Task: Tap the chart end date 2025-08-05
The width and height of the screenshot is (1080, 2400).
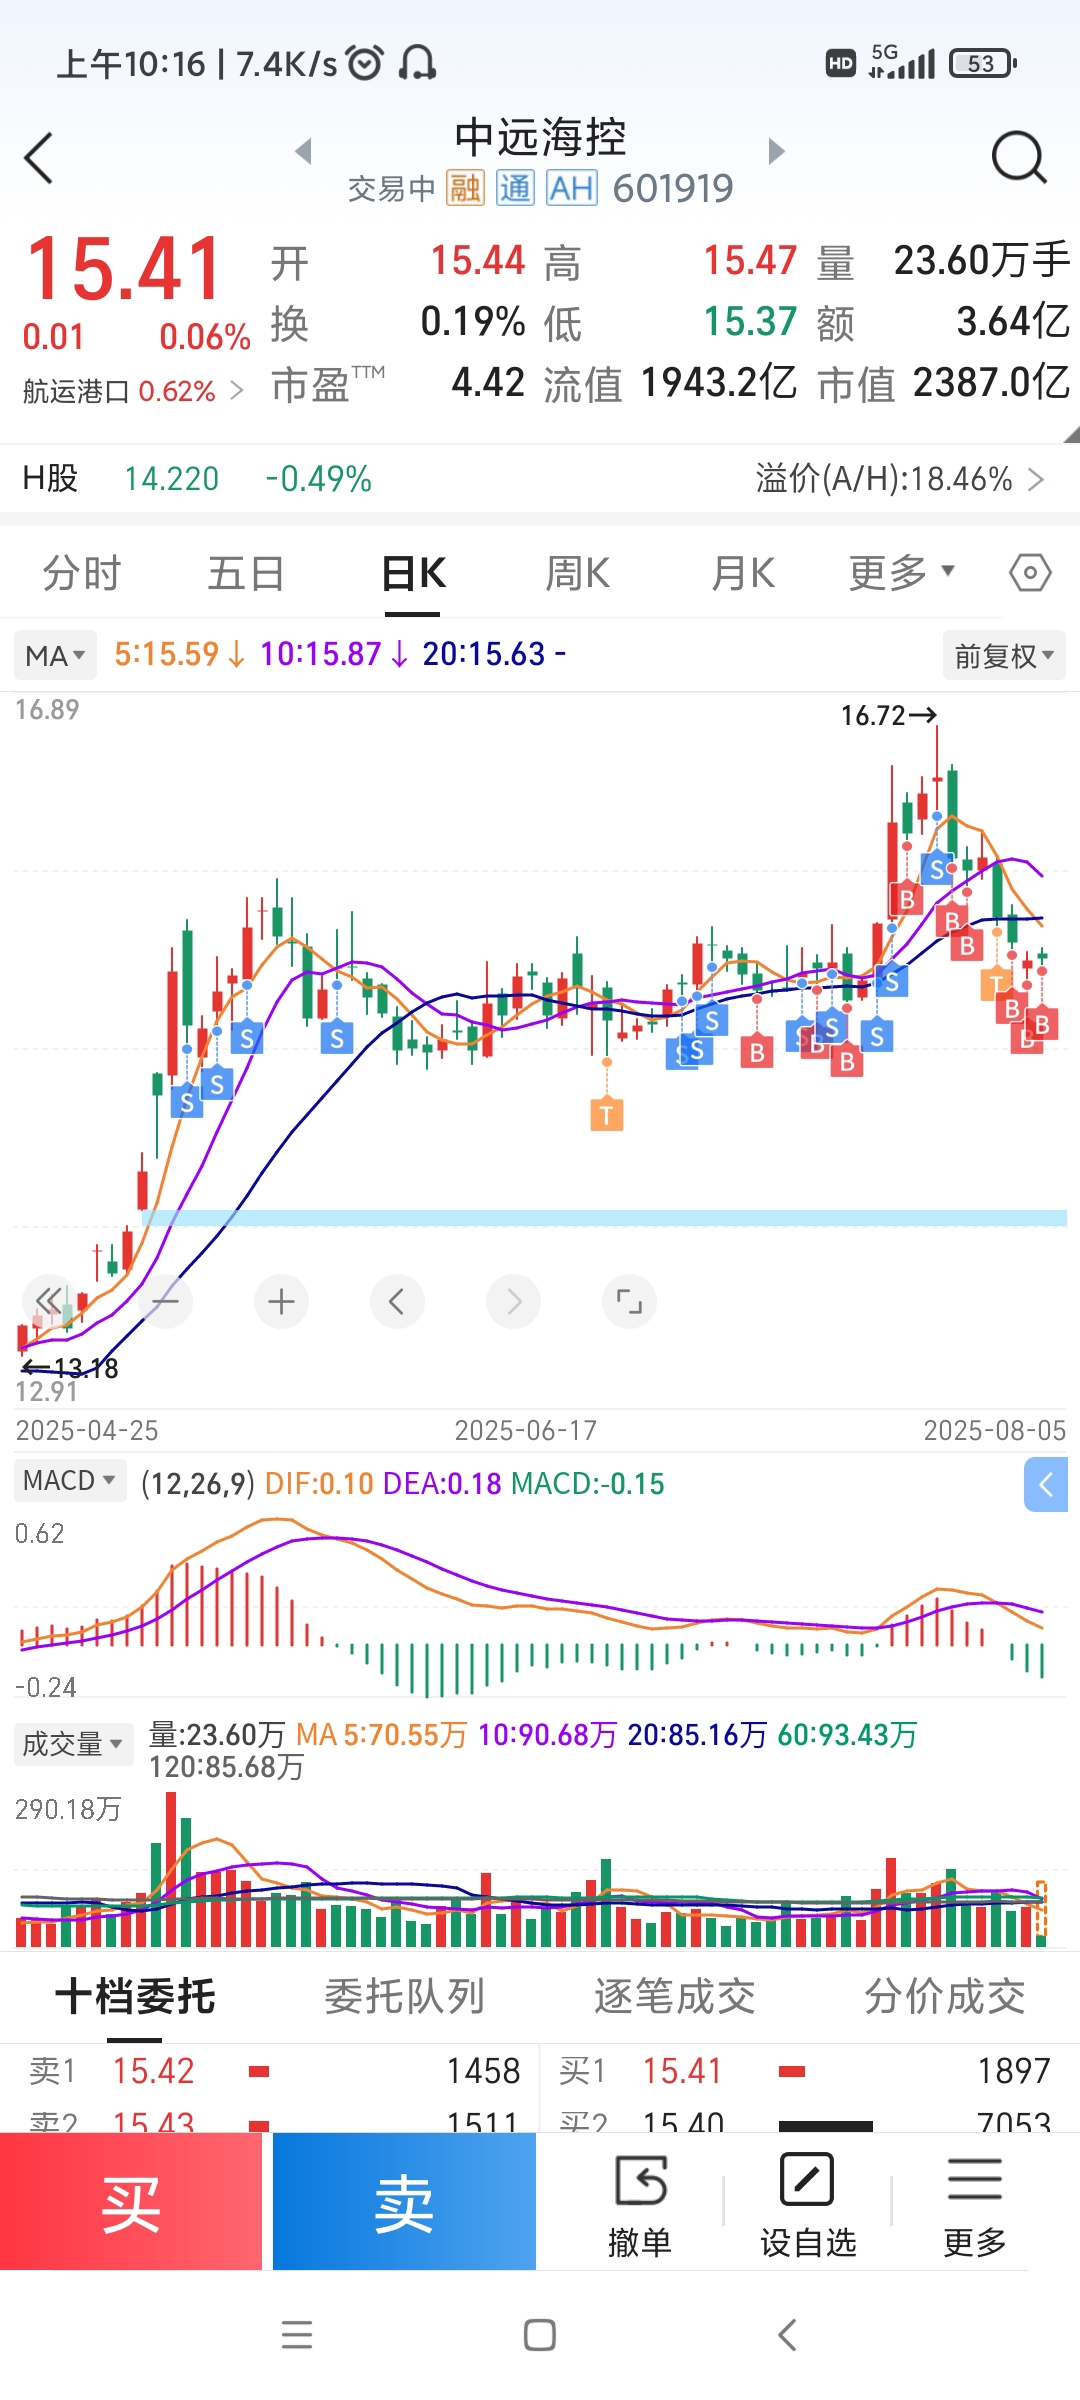Action: pos(995,1430)
